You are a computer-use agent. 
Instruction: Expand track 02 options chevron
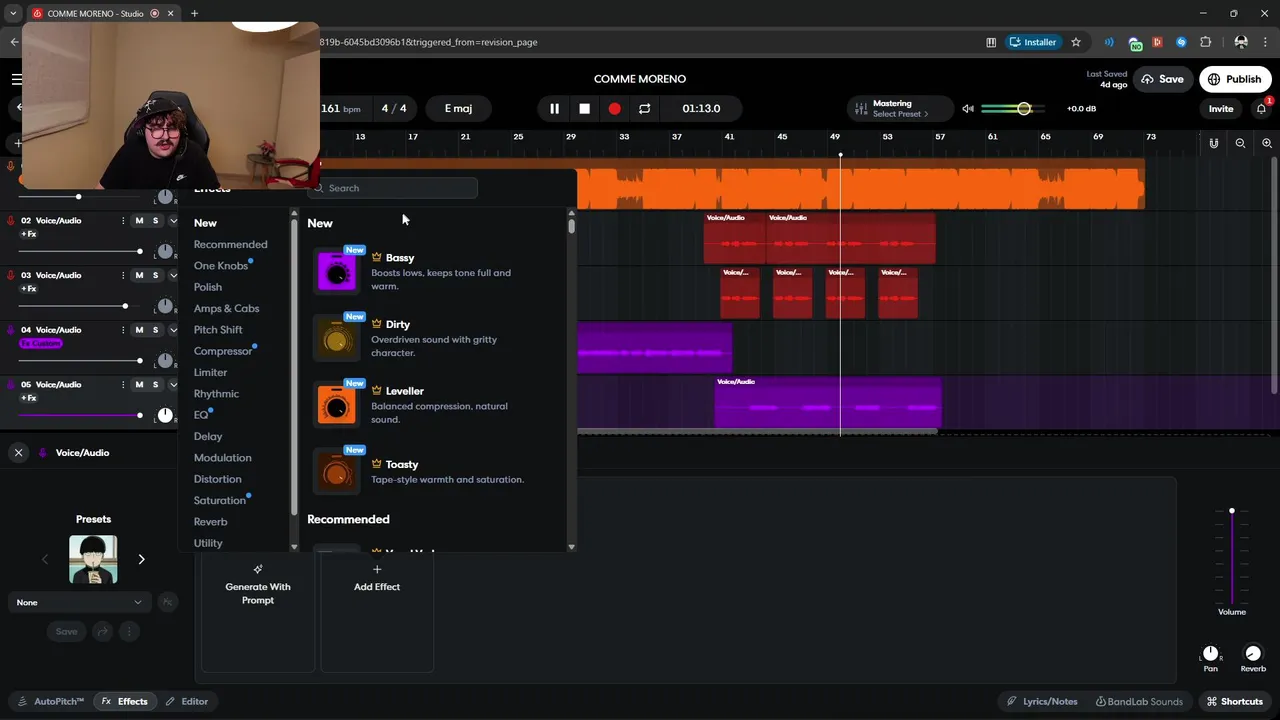pyautogui.click(x=173, y=221)
